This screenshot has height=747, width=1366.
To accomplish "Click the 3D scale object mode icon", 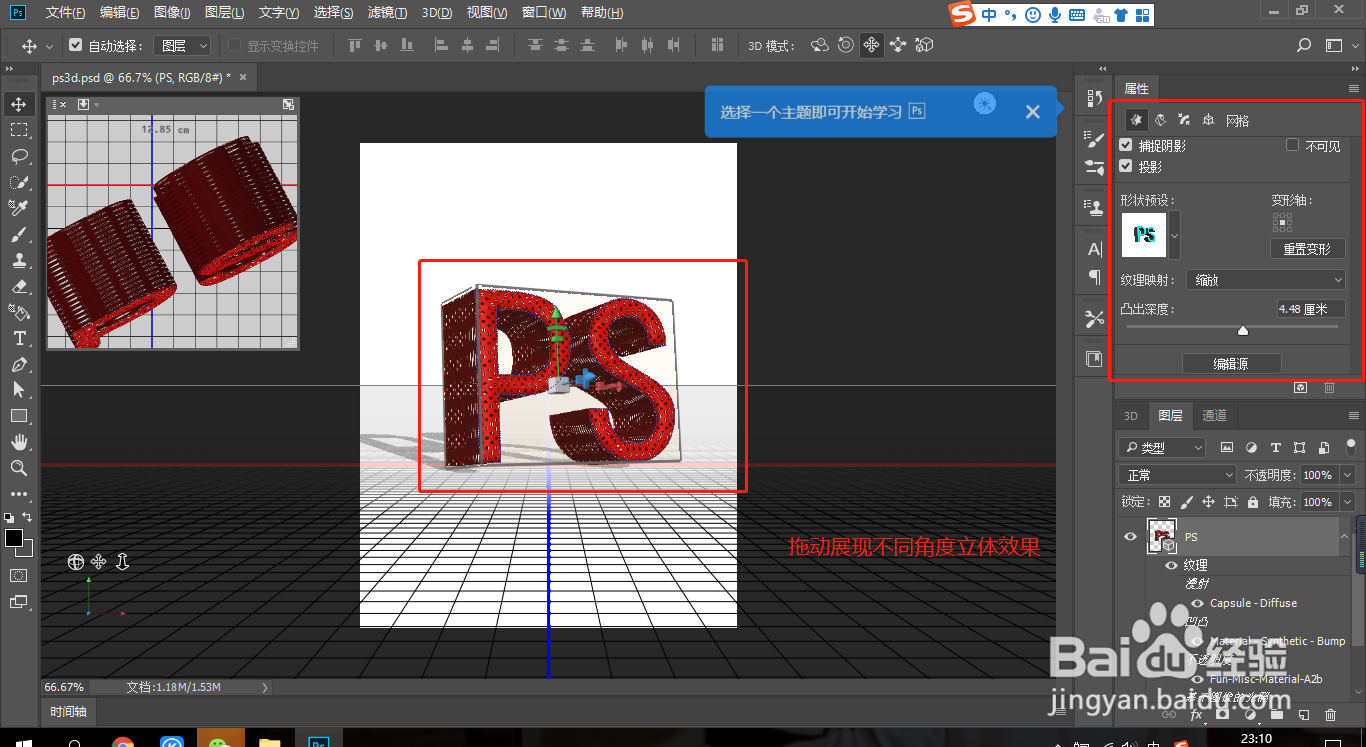I will (925, 45).
